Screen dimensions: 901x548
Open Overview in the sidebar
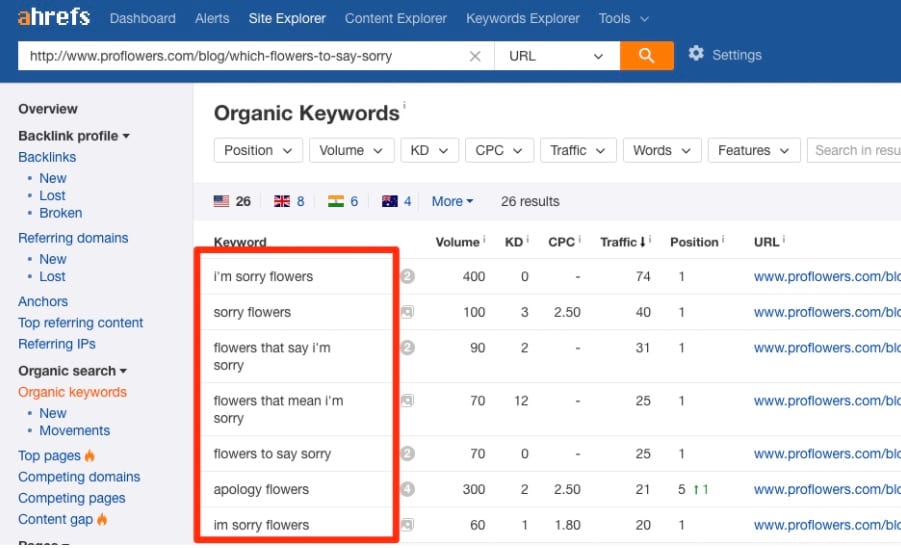pos(48,109)
